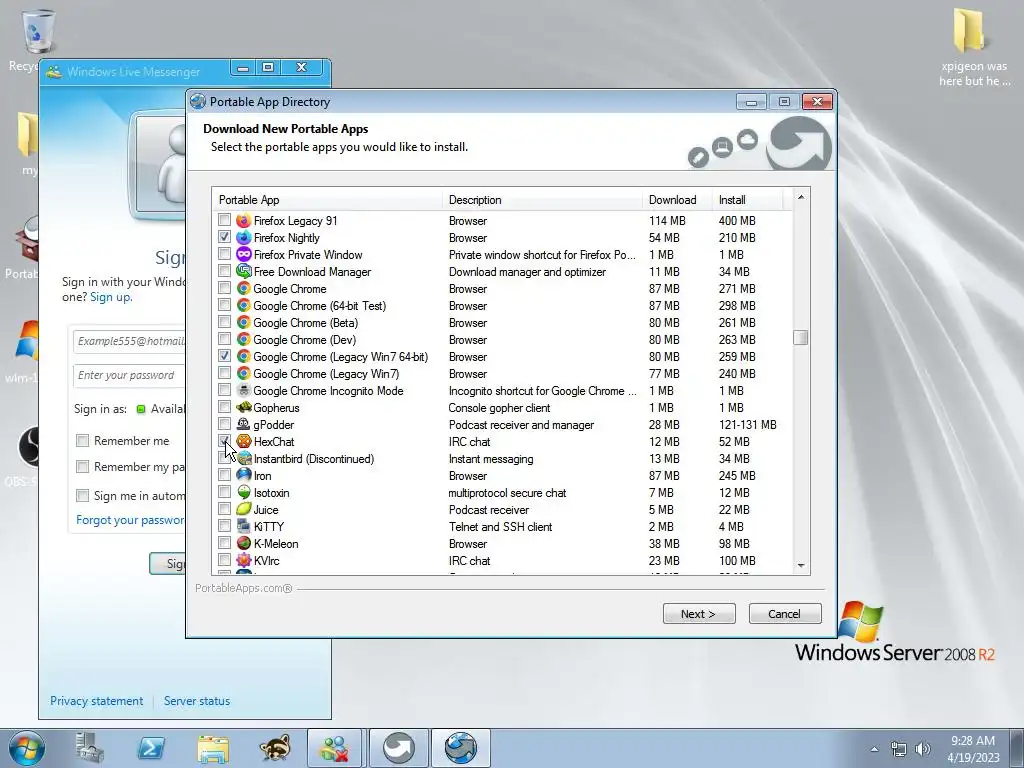Screen dimensions: 1024x768
Task: Sort by Download column header
Action: [x=677, y=200]
